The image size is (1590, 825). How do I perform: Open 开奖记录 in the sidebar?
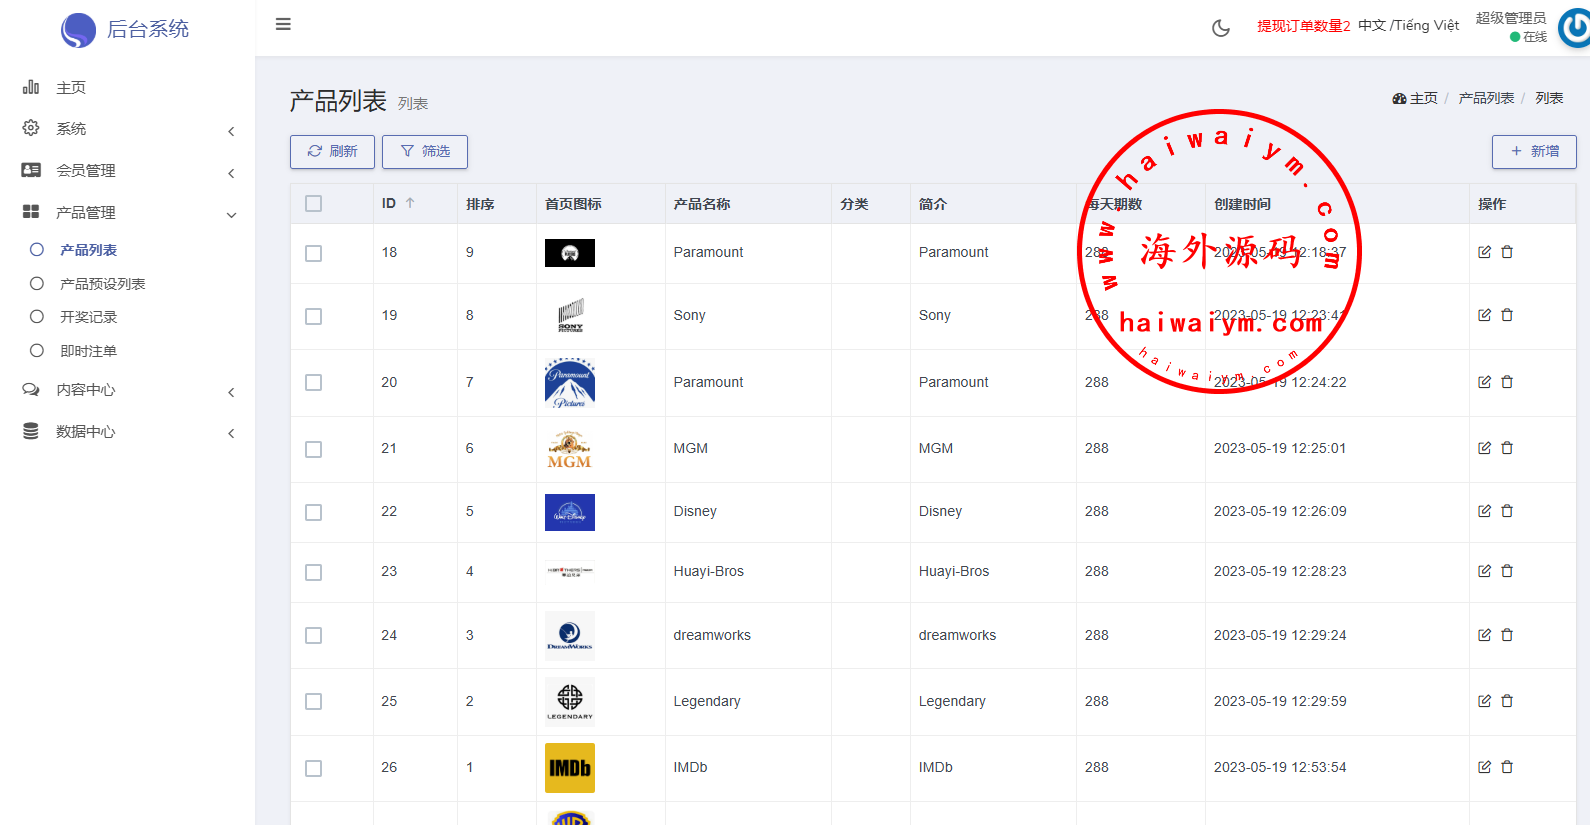(x=88, y=317)
